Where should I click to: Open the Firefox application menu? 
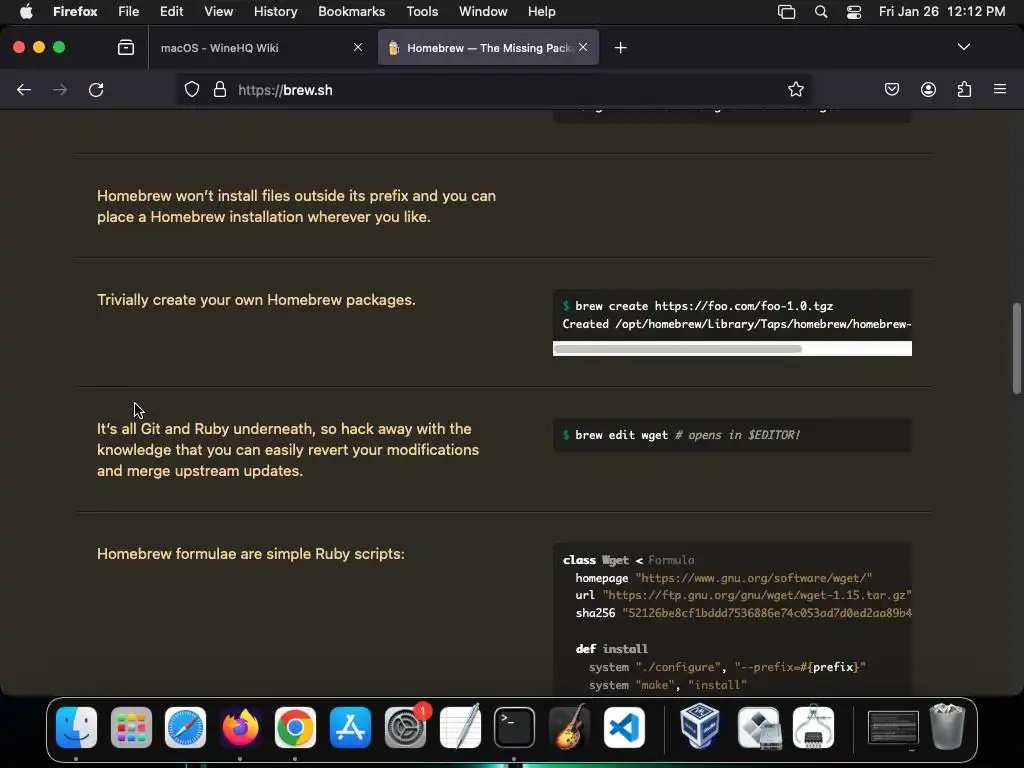click(x=75, y=12)
